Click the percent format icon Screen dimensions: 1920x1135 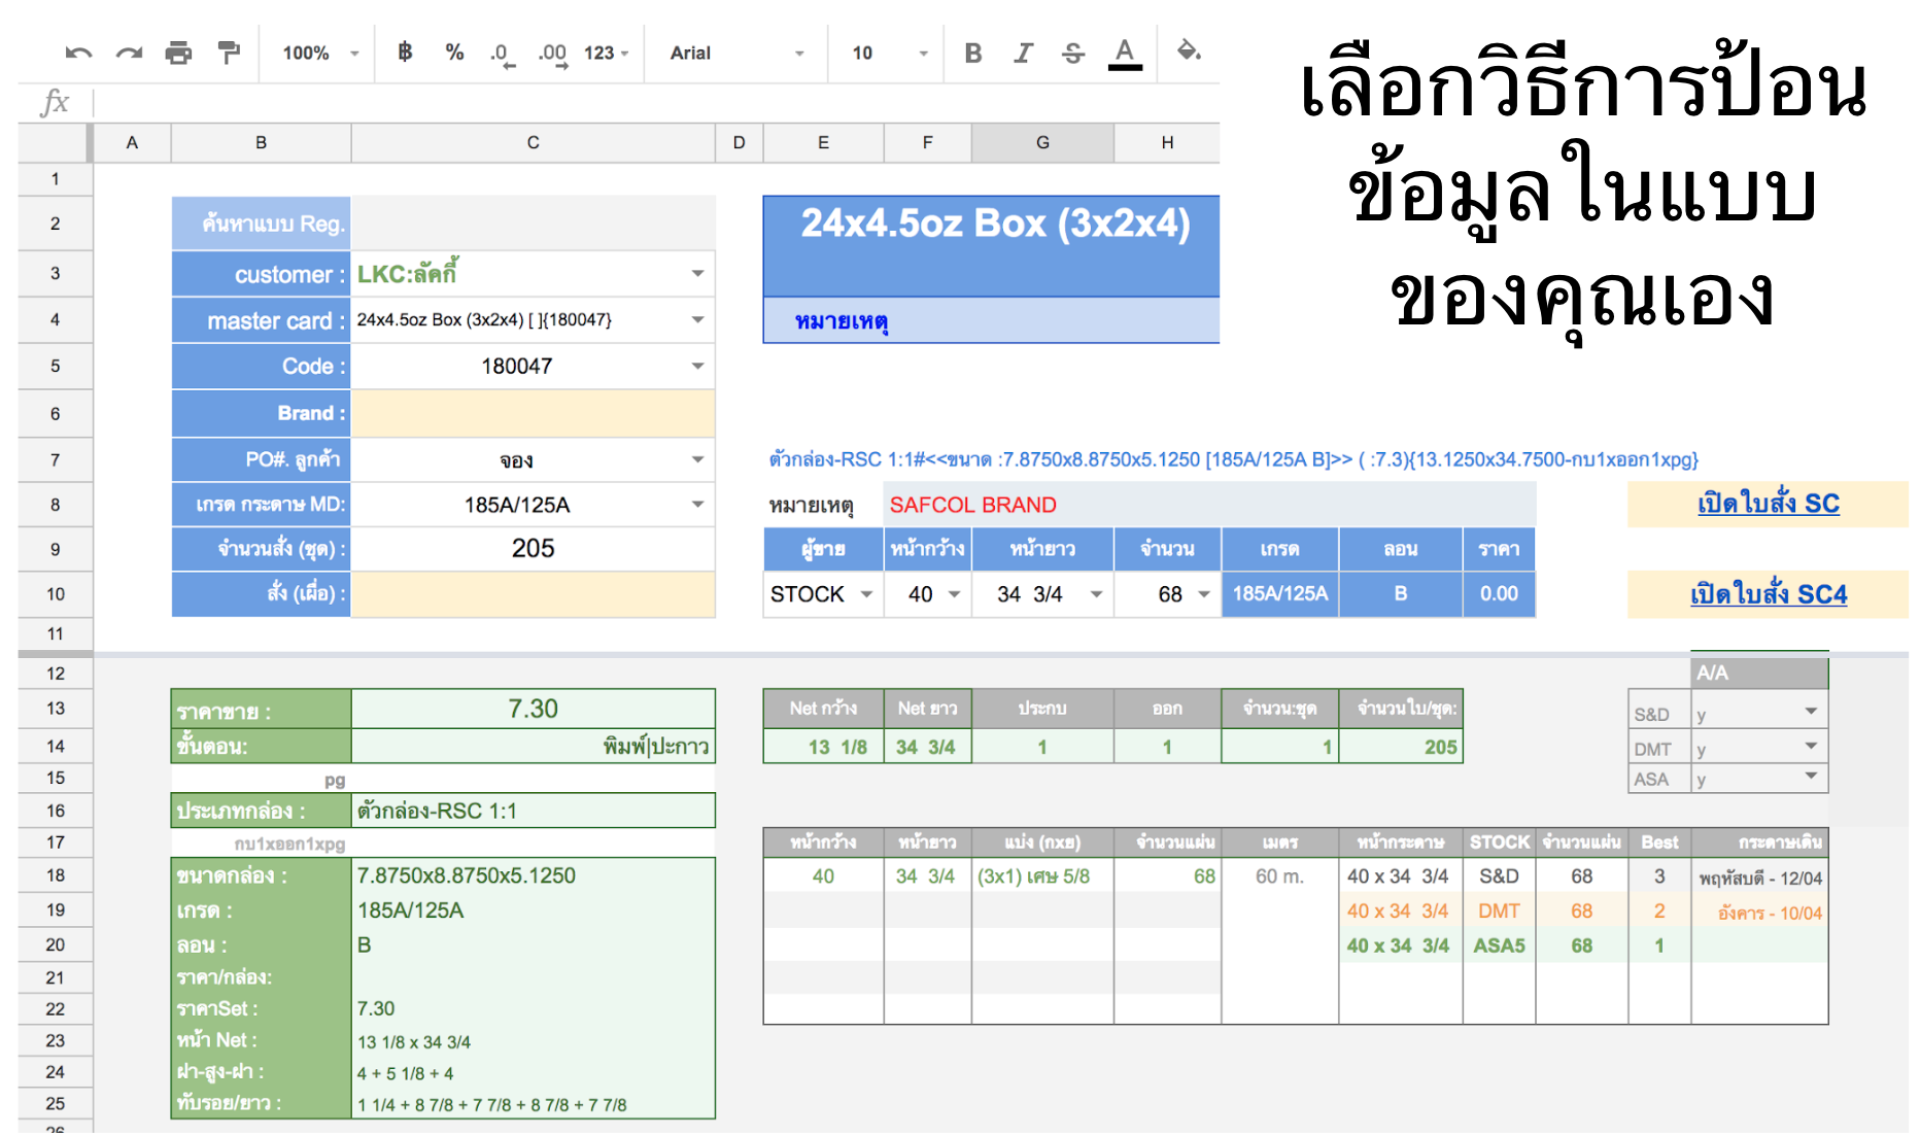point(454,52)
